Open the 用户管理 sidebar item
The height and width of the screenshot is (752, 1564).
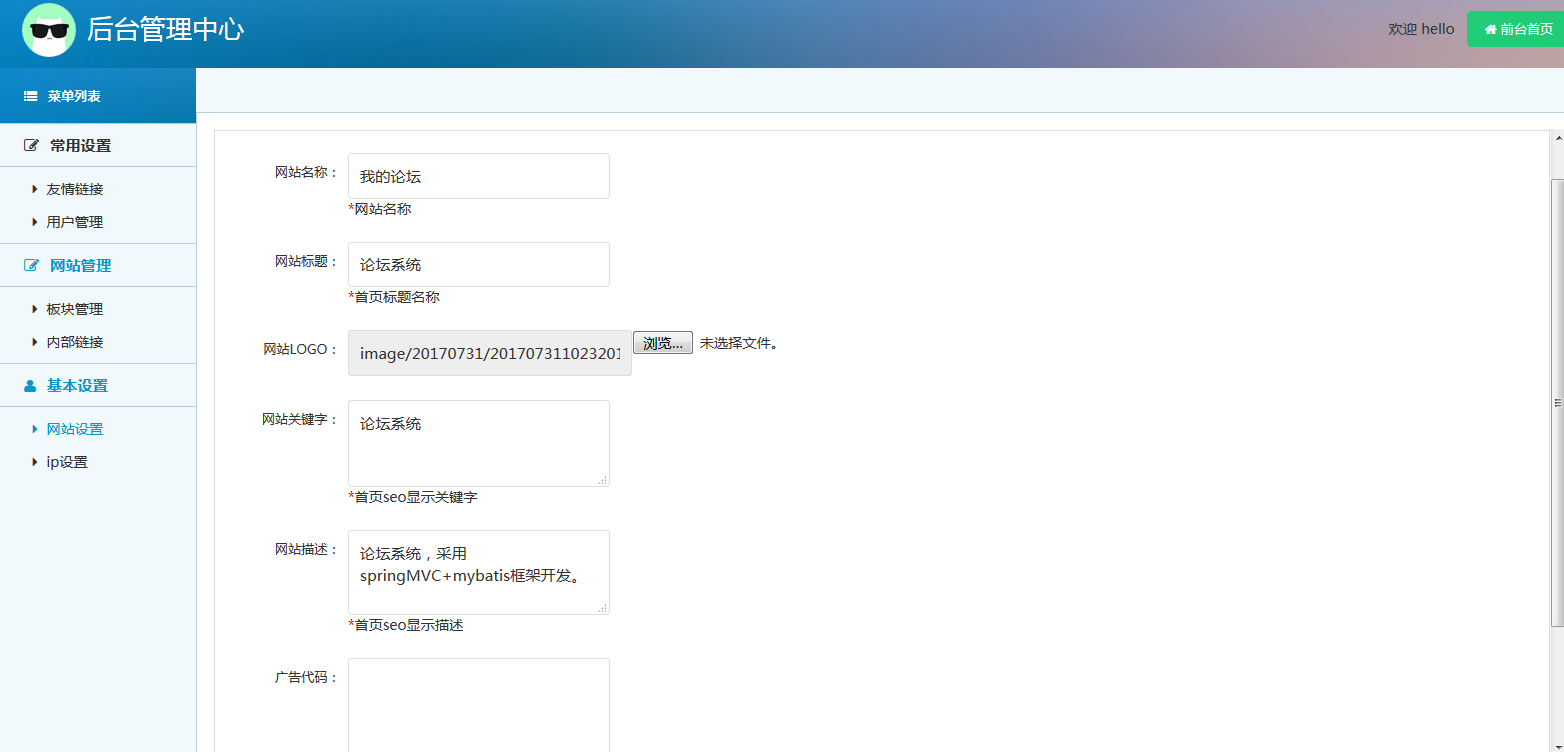[x=73, y=222]
